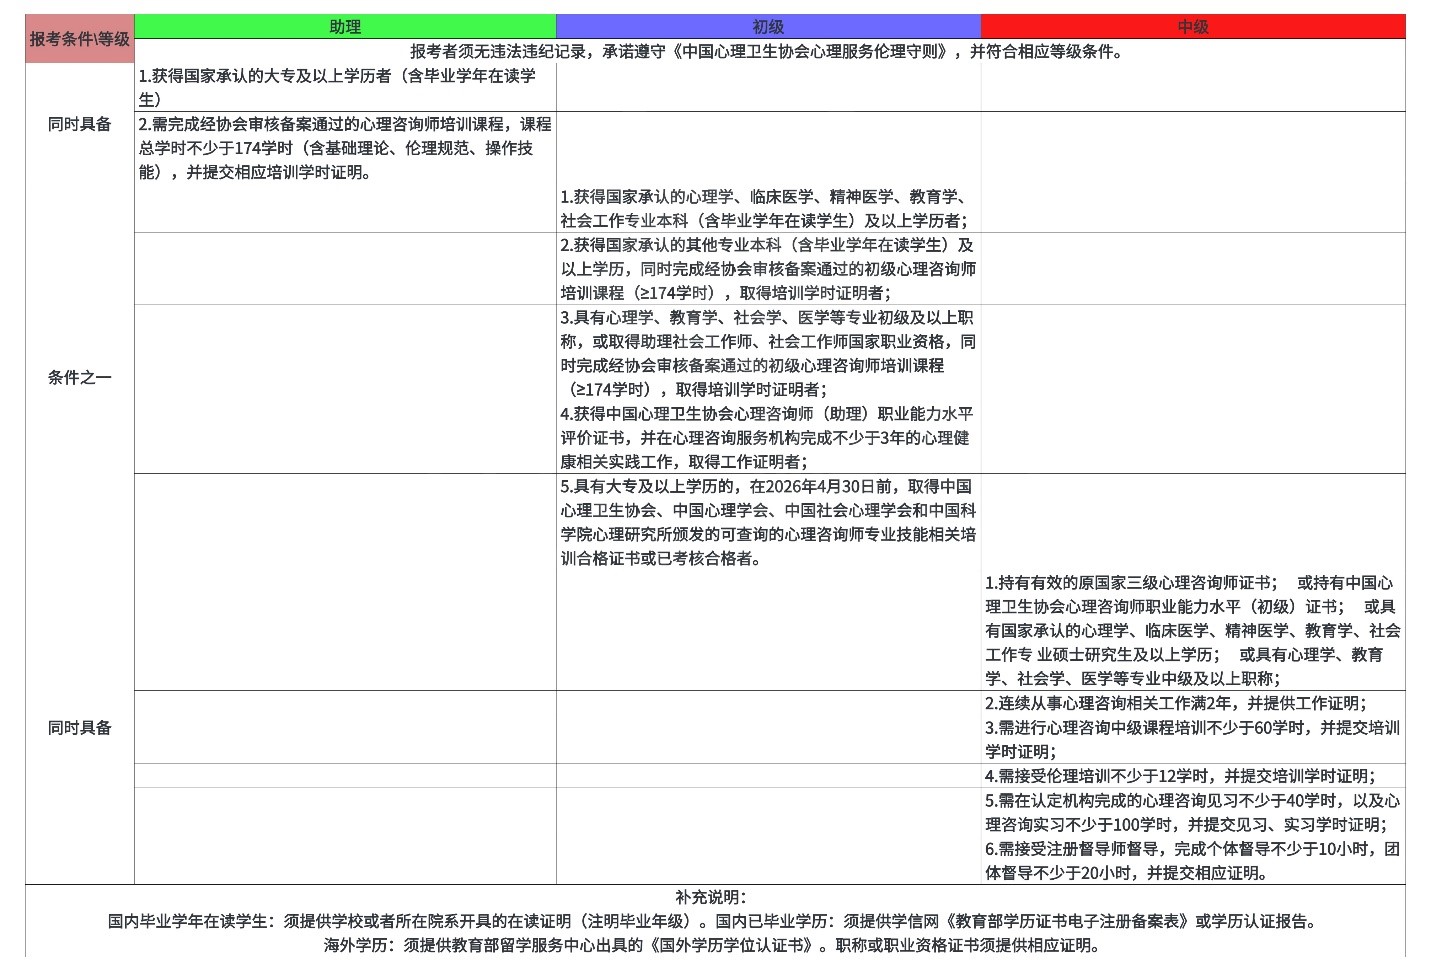Select the green 助理 column header
Viewport: 1431px width, 971px height.
tap(345, 27)
